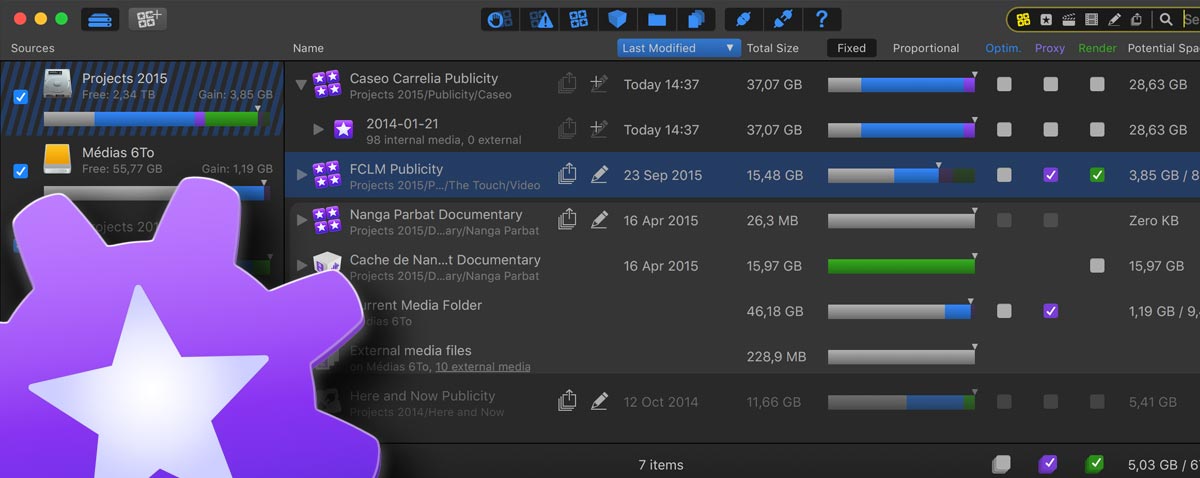Click the FCLM Publicity size usage bar
The height and width of the screenshot is (478, 1200).
(x=901, y=175)
